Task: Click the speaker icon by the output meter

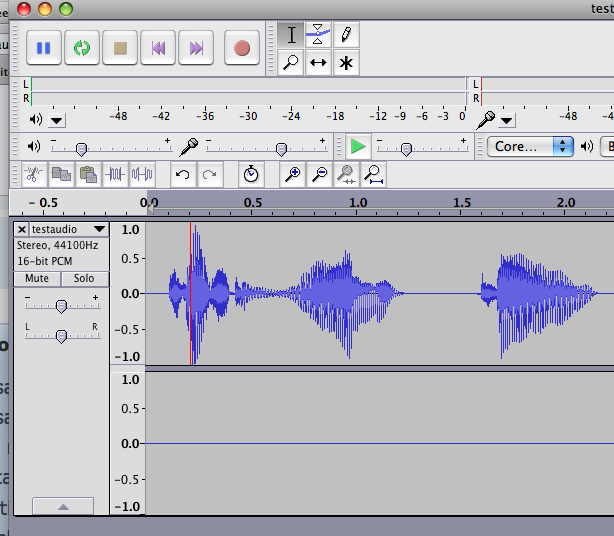Action: click(x=36, y=119)
